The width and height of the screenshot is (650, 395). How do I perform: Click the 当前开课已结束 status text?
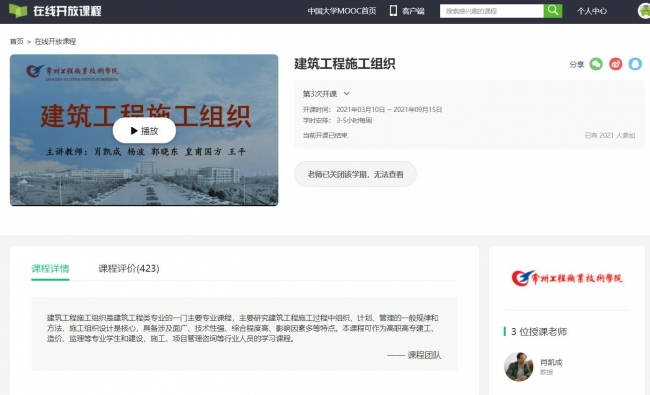[325, 135]
